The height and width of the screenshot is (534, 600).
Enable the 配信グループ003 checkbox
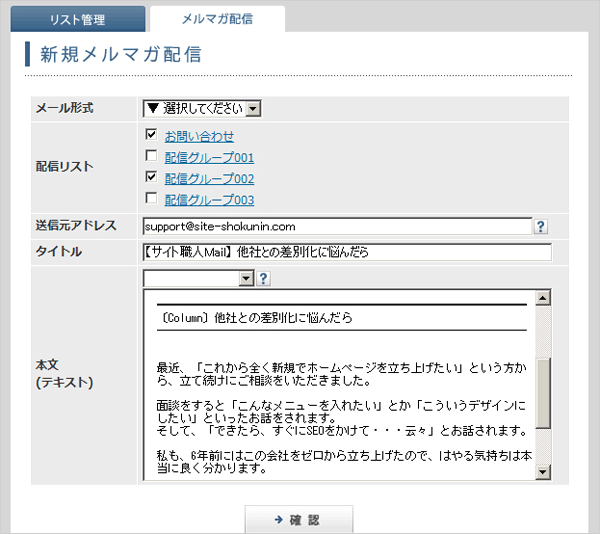151,199
